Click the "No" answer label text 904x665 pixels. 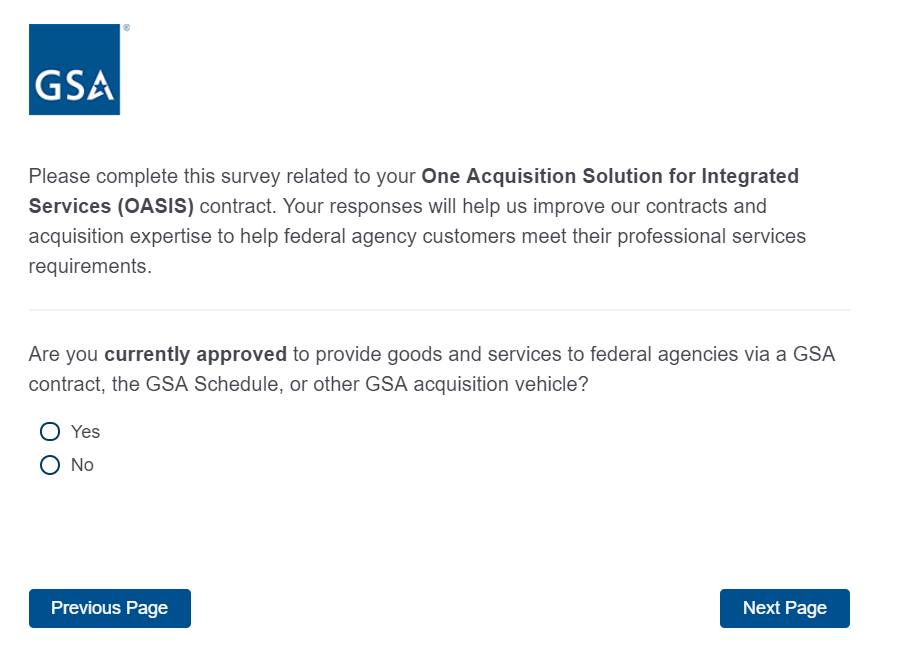82,465
